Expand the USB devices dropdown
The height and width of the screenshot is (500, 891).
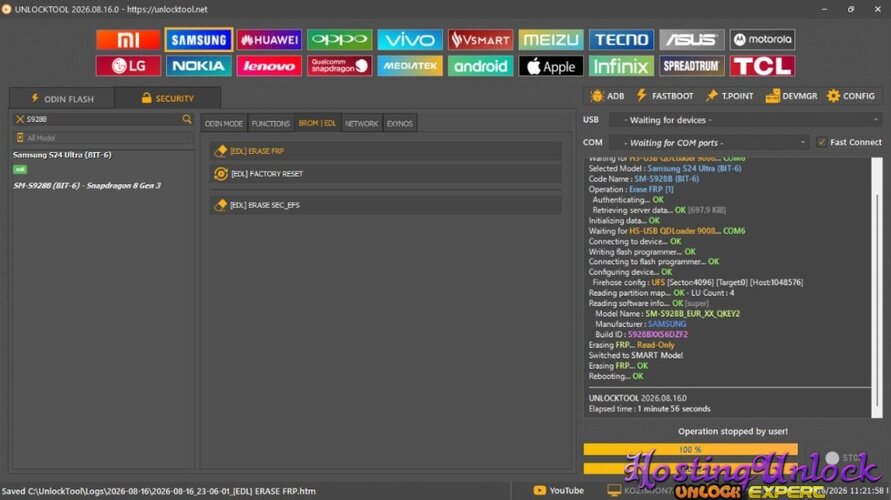(745, 120)
